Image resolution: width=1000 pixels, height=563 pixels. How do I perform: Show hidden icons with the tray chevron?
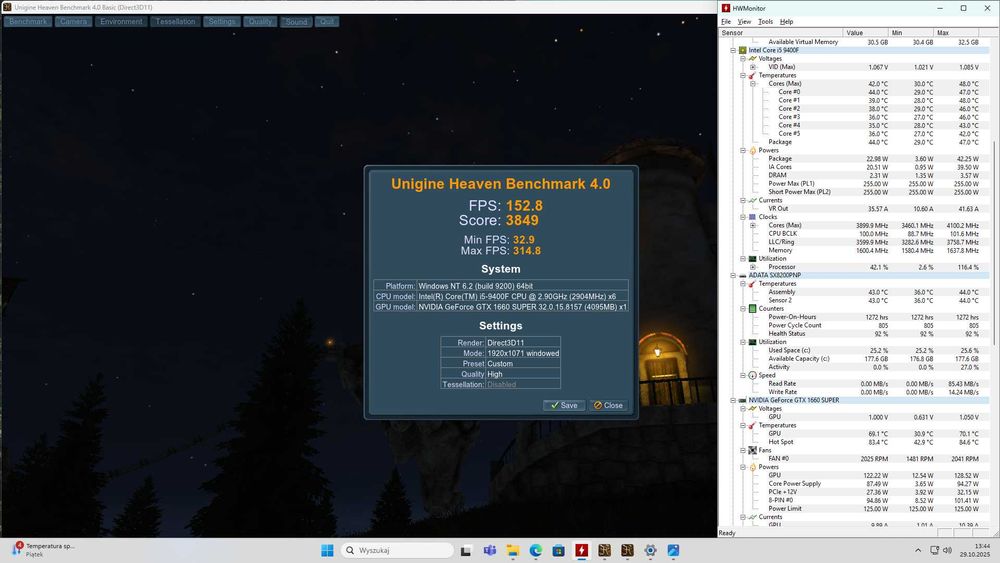pos(918,550)
